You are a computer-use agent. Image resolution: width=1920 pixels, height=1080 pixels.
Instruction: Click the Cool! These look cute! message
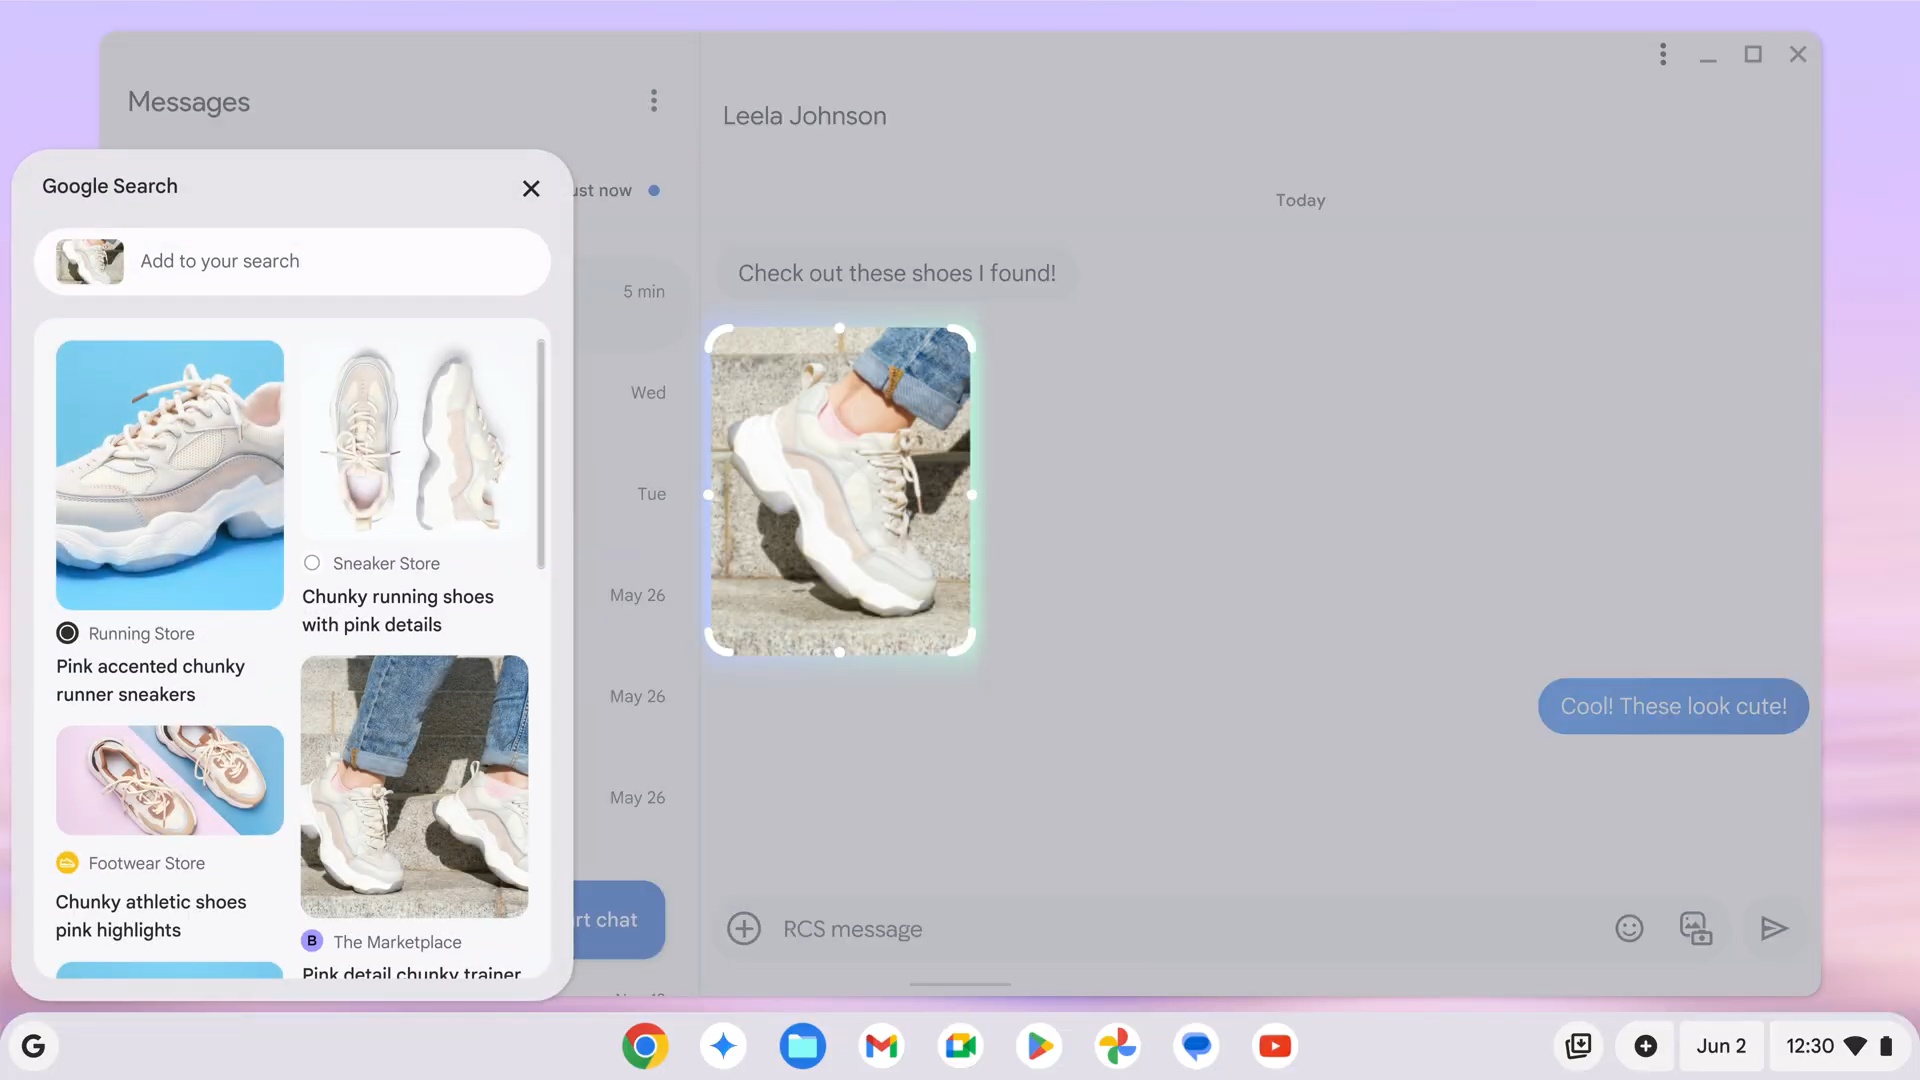1673,706
